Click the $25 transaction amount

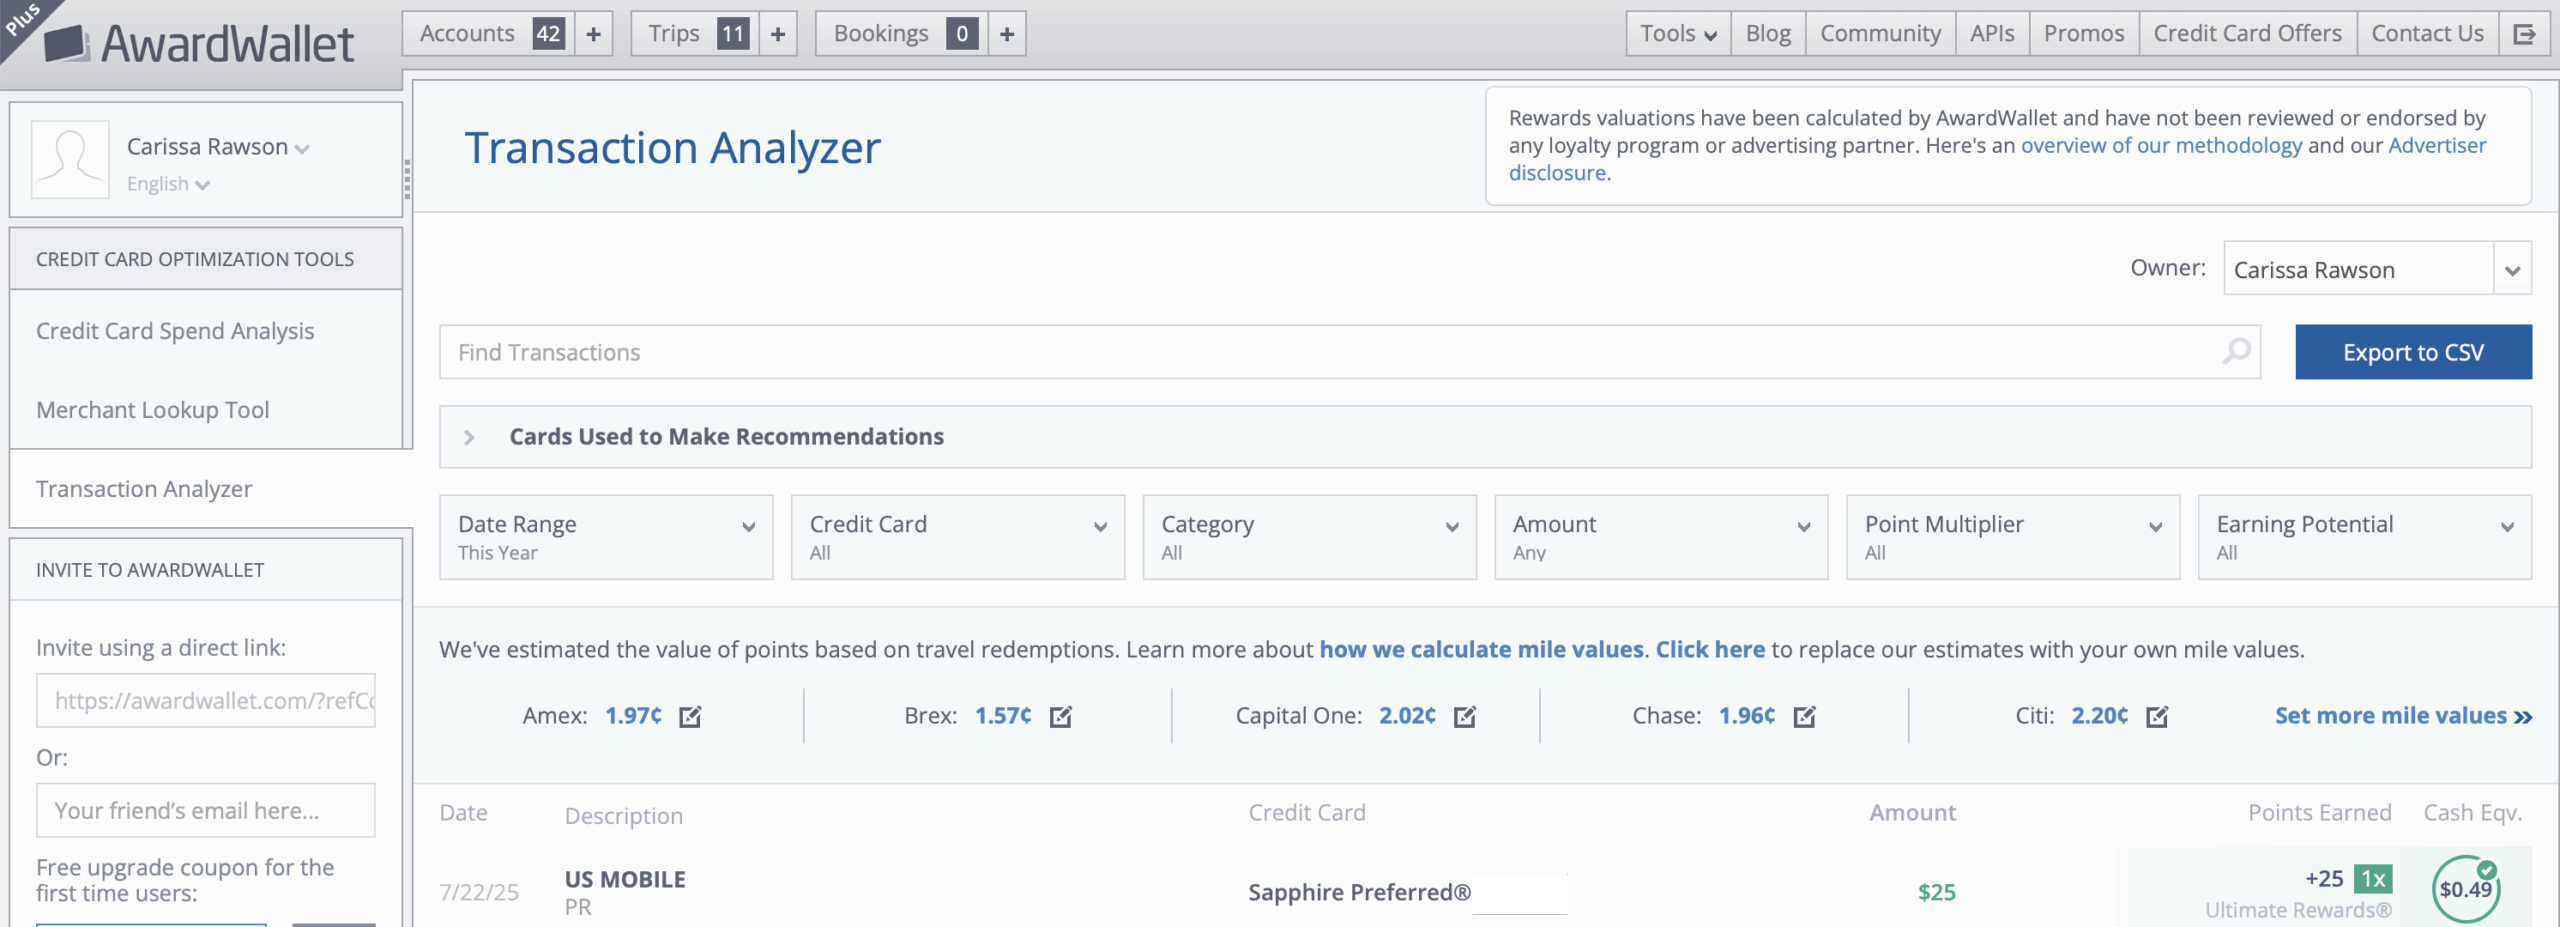(x=1936, y=892)
